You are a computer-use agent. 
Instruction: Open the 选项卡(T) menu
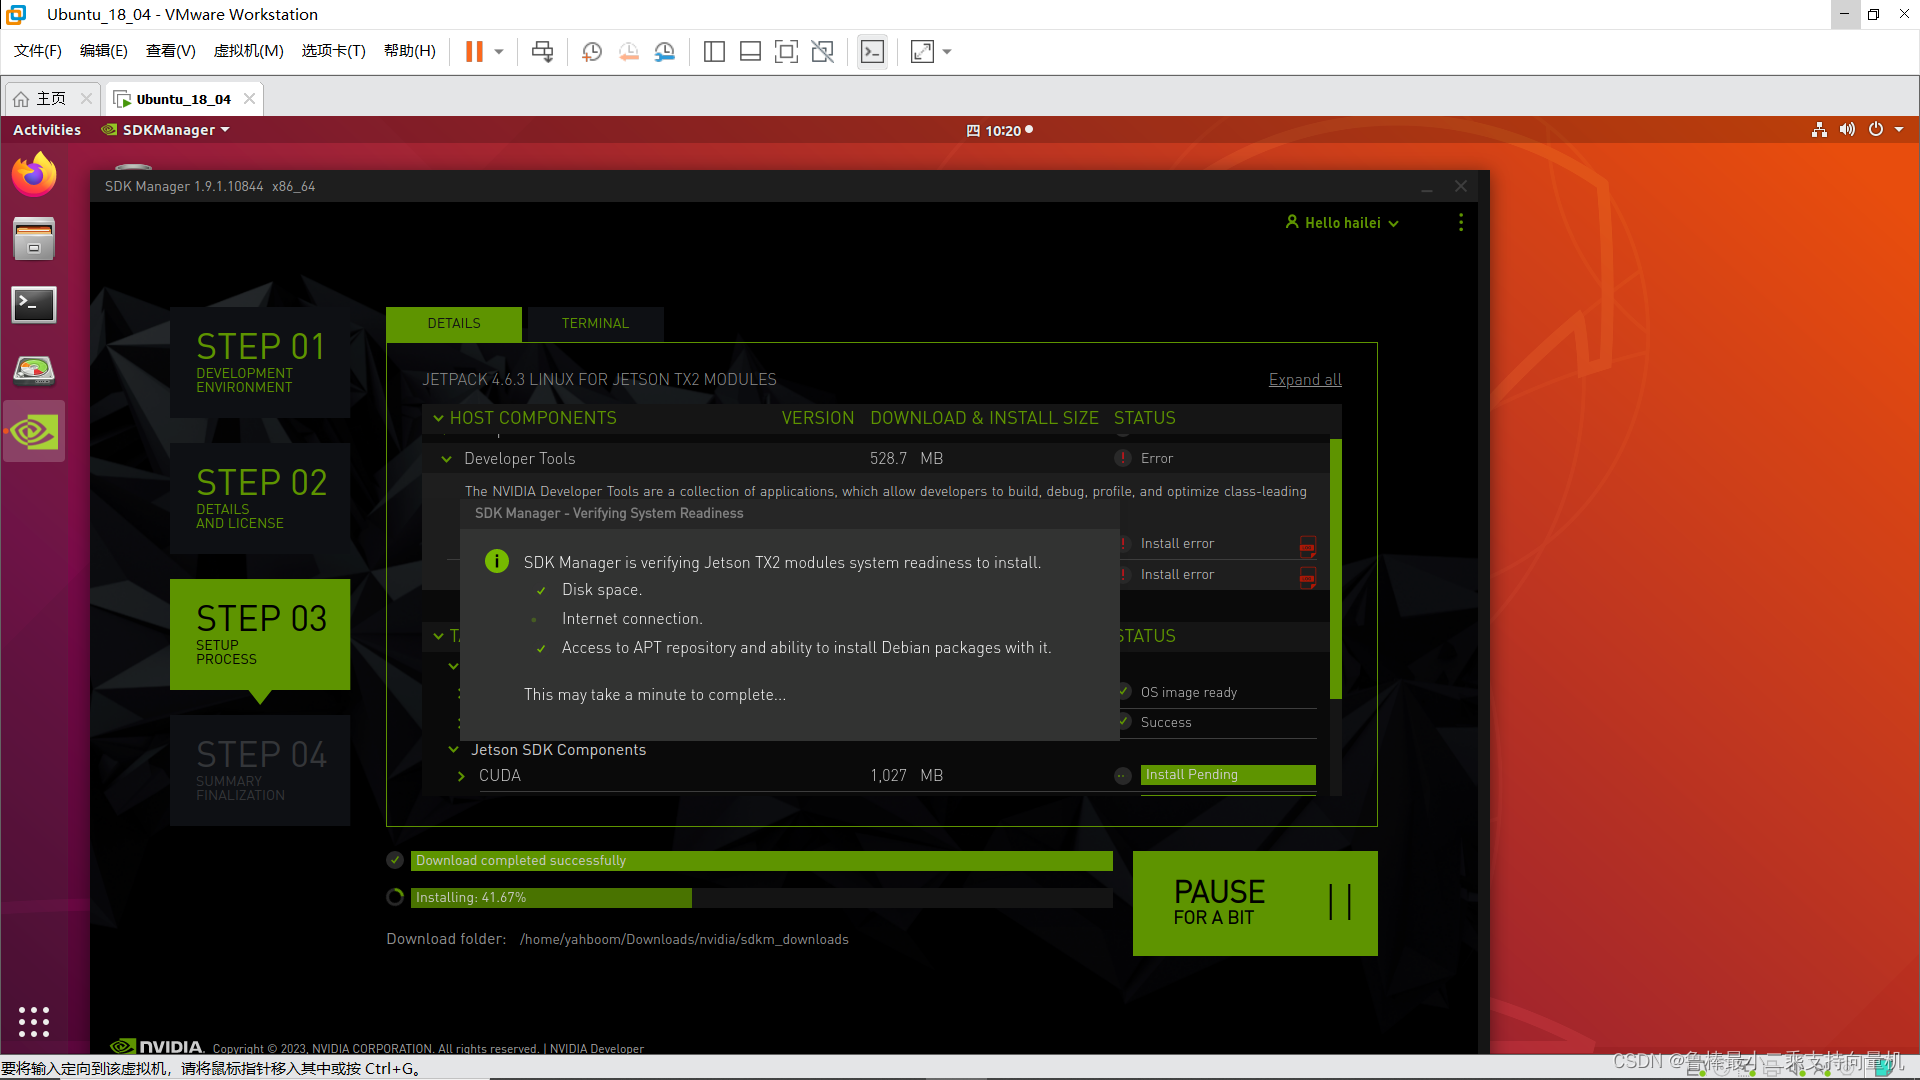click(334, 51)
